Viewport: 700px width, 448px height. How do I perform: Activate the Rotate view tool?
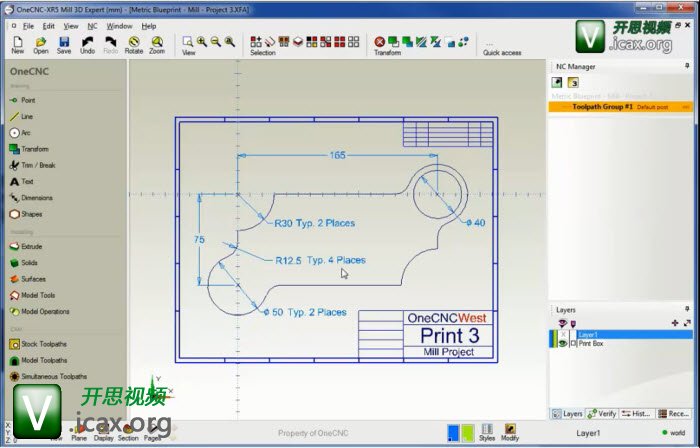[x=133, y=45]
